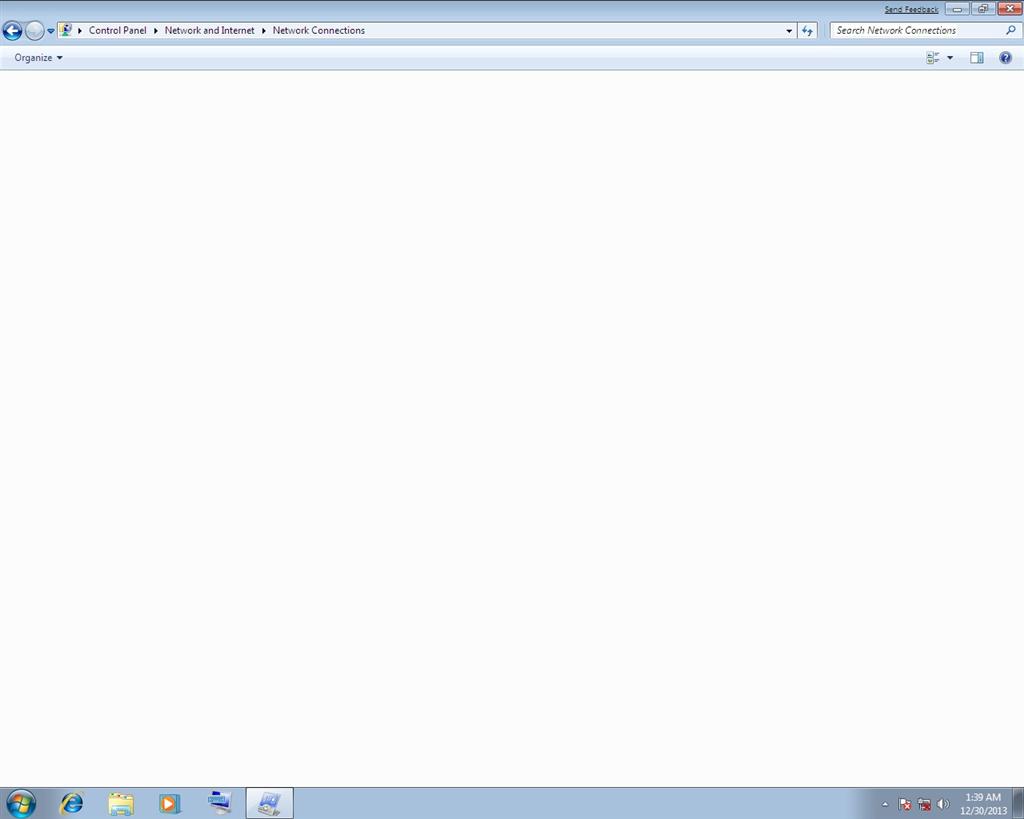The image size is (1024, 819).
Task: Select the active Control Panel taskbar button
Action: [269, 803]
